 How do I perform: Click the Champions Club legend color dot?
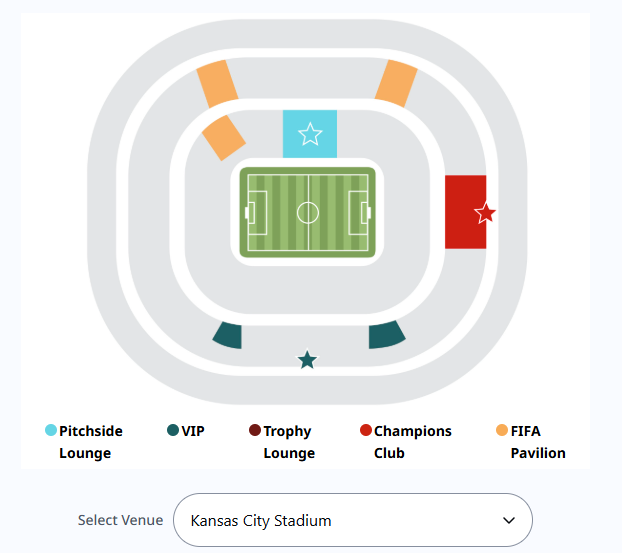pos(366,431)
